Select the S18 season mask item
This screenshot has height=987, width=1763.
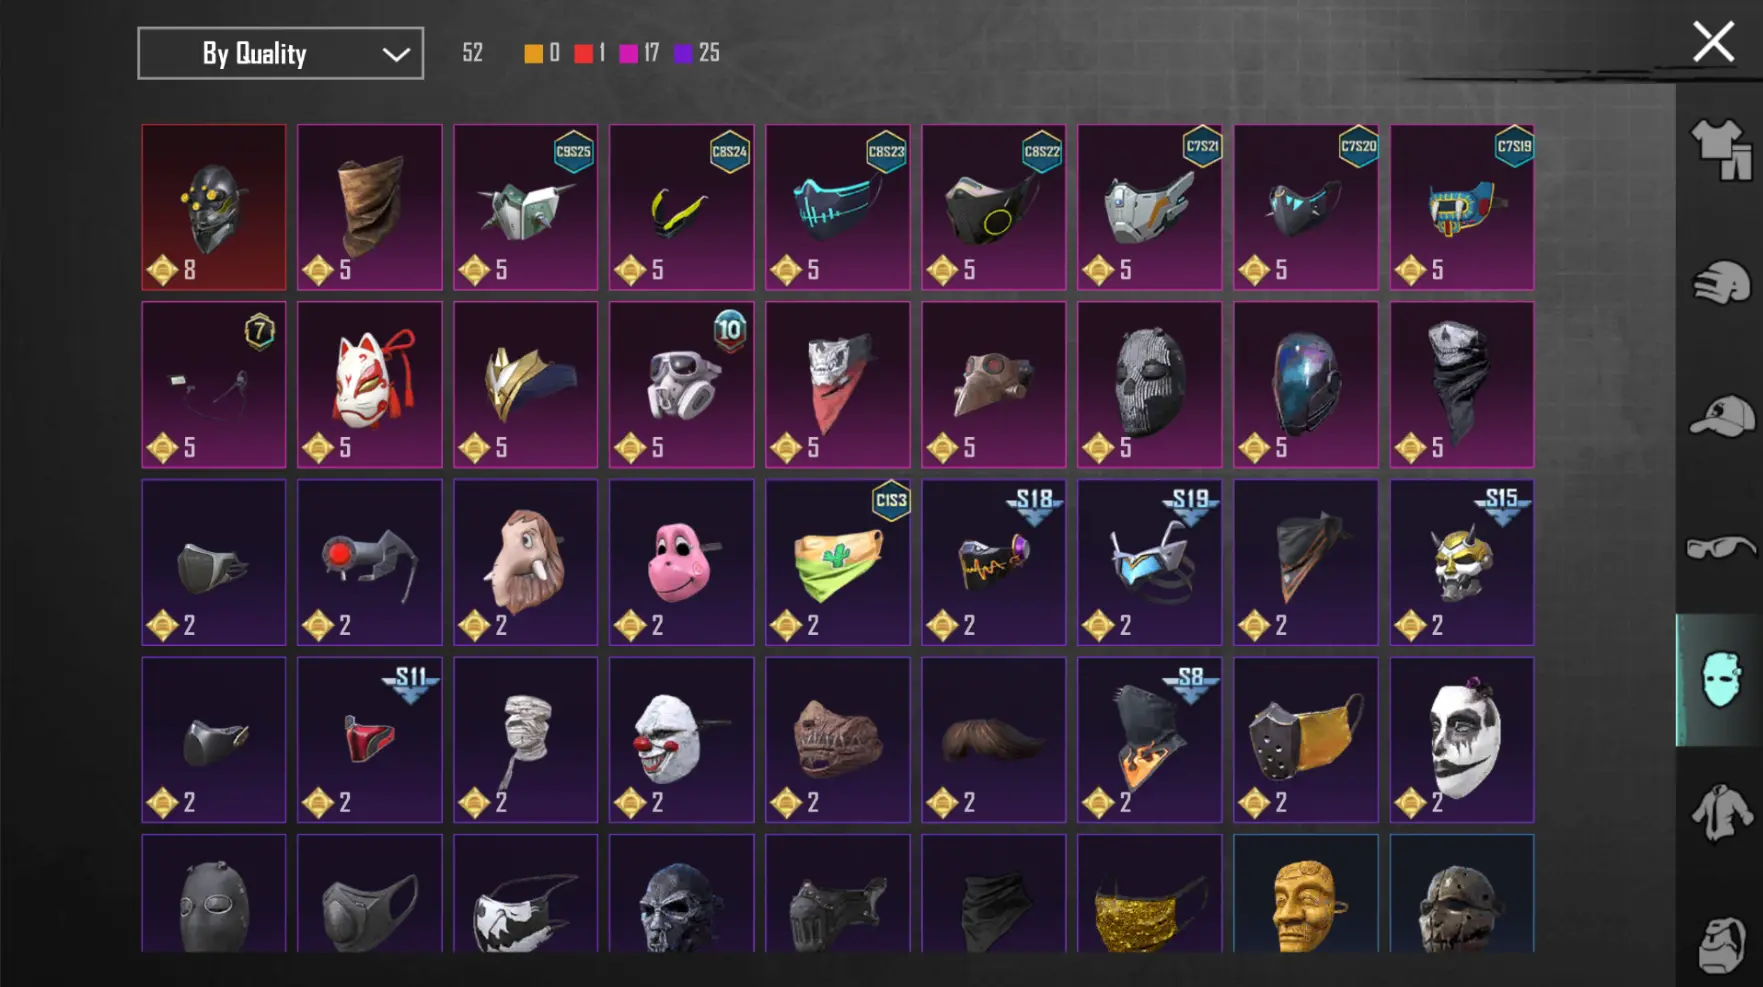click(x=994, y=562)
